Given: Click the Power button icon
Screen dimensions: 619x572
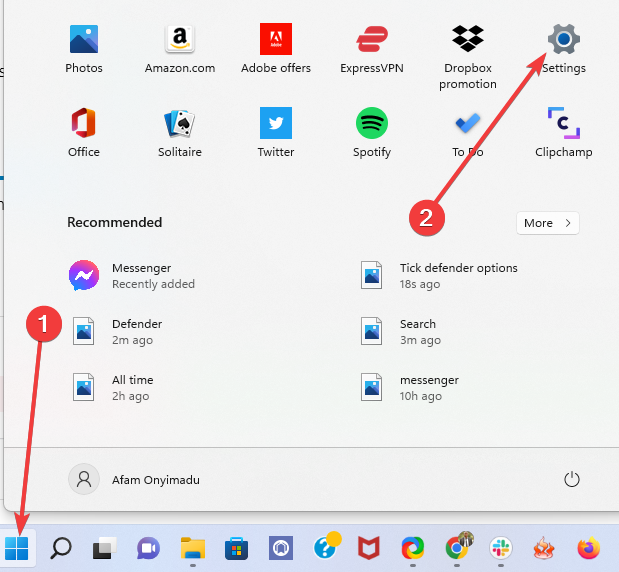Looking at the screenshot, I should [571, 480].
